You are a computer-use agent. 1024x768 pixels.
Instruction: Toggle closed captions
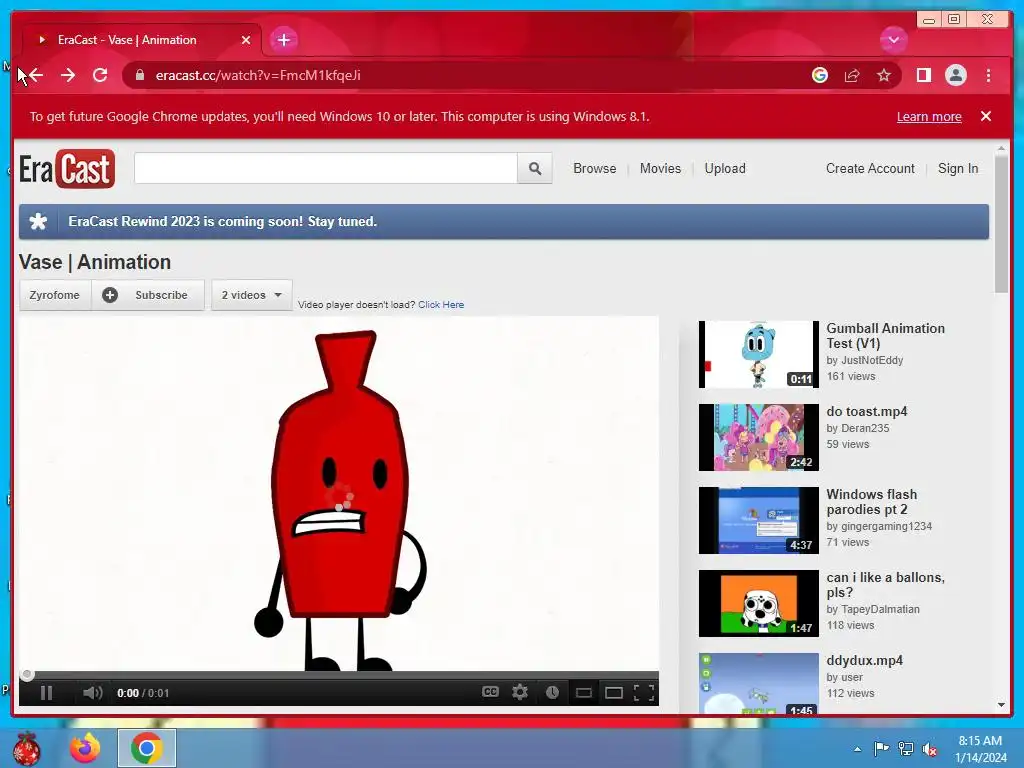coord(490,692)
